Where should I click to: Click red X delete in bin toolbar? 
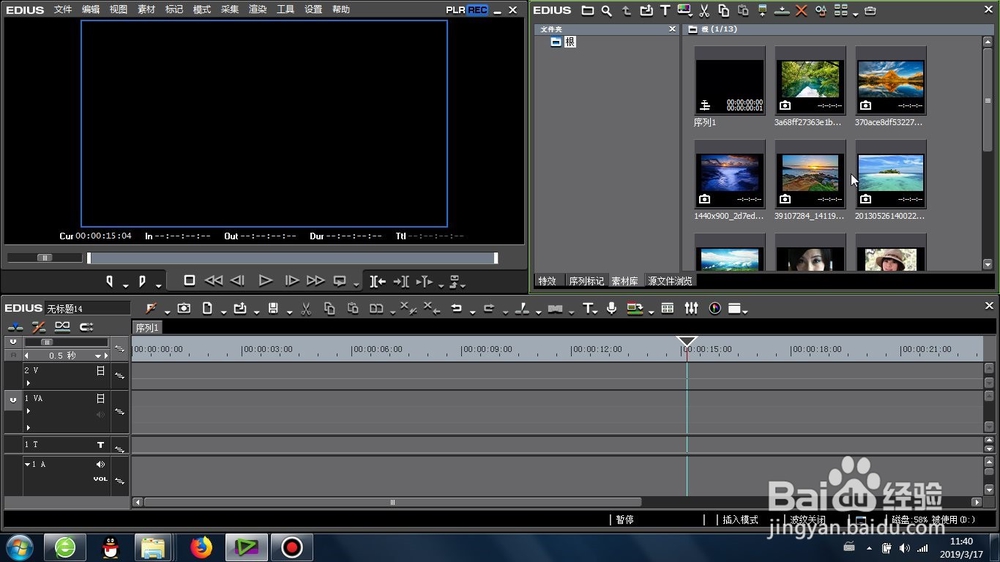[802, 10]
